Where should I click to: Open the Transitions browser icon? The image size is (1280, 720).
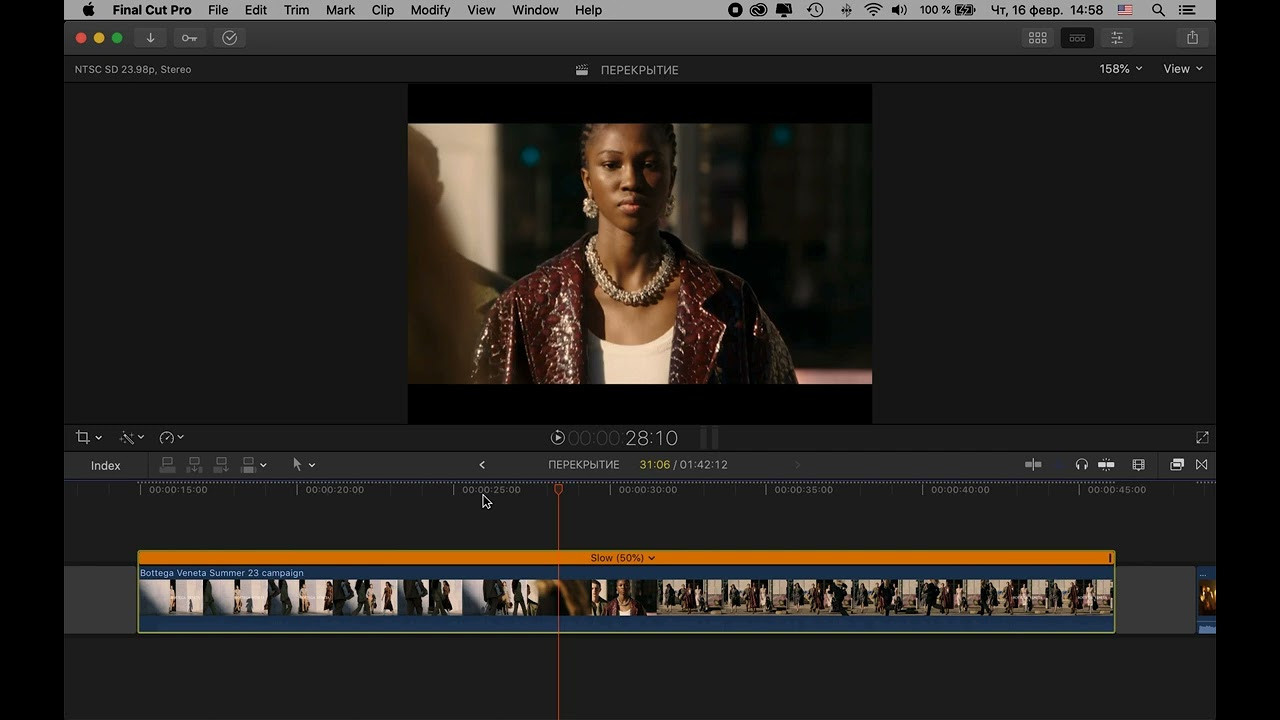coord(1201,465)
